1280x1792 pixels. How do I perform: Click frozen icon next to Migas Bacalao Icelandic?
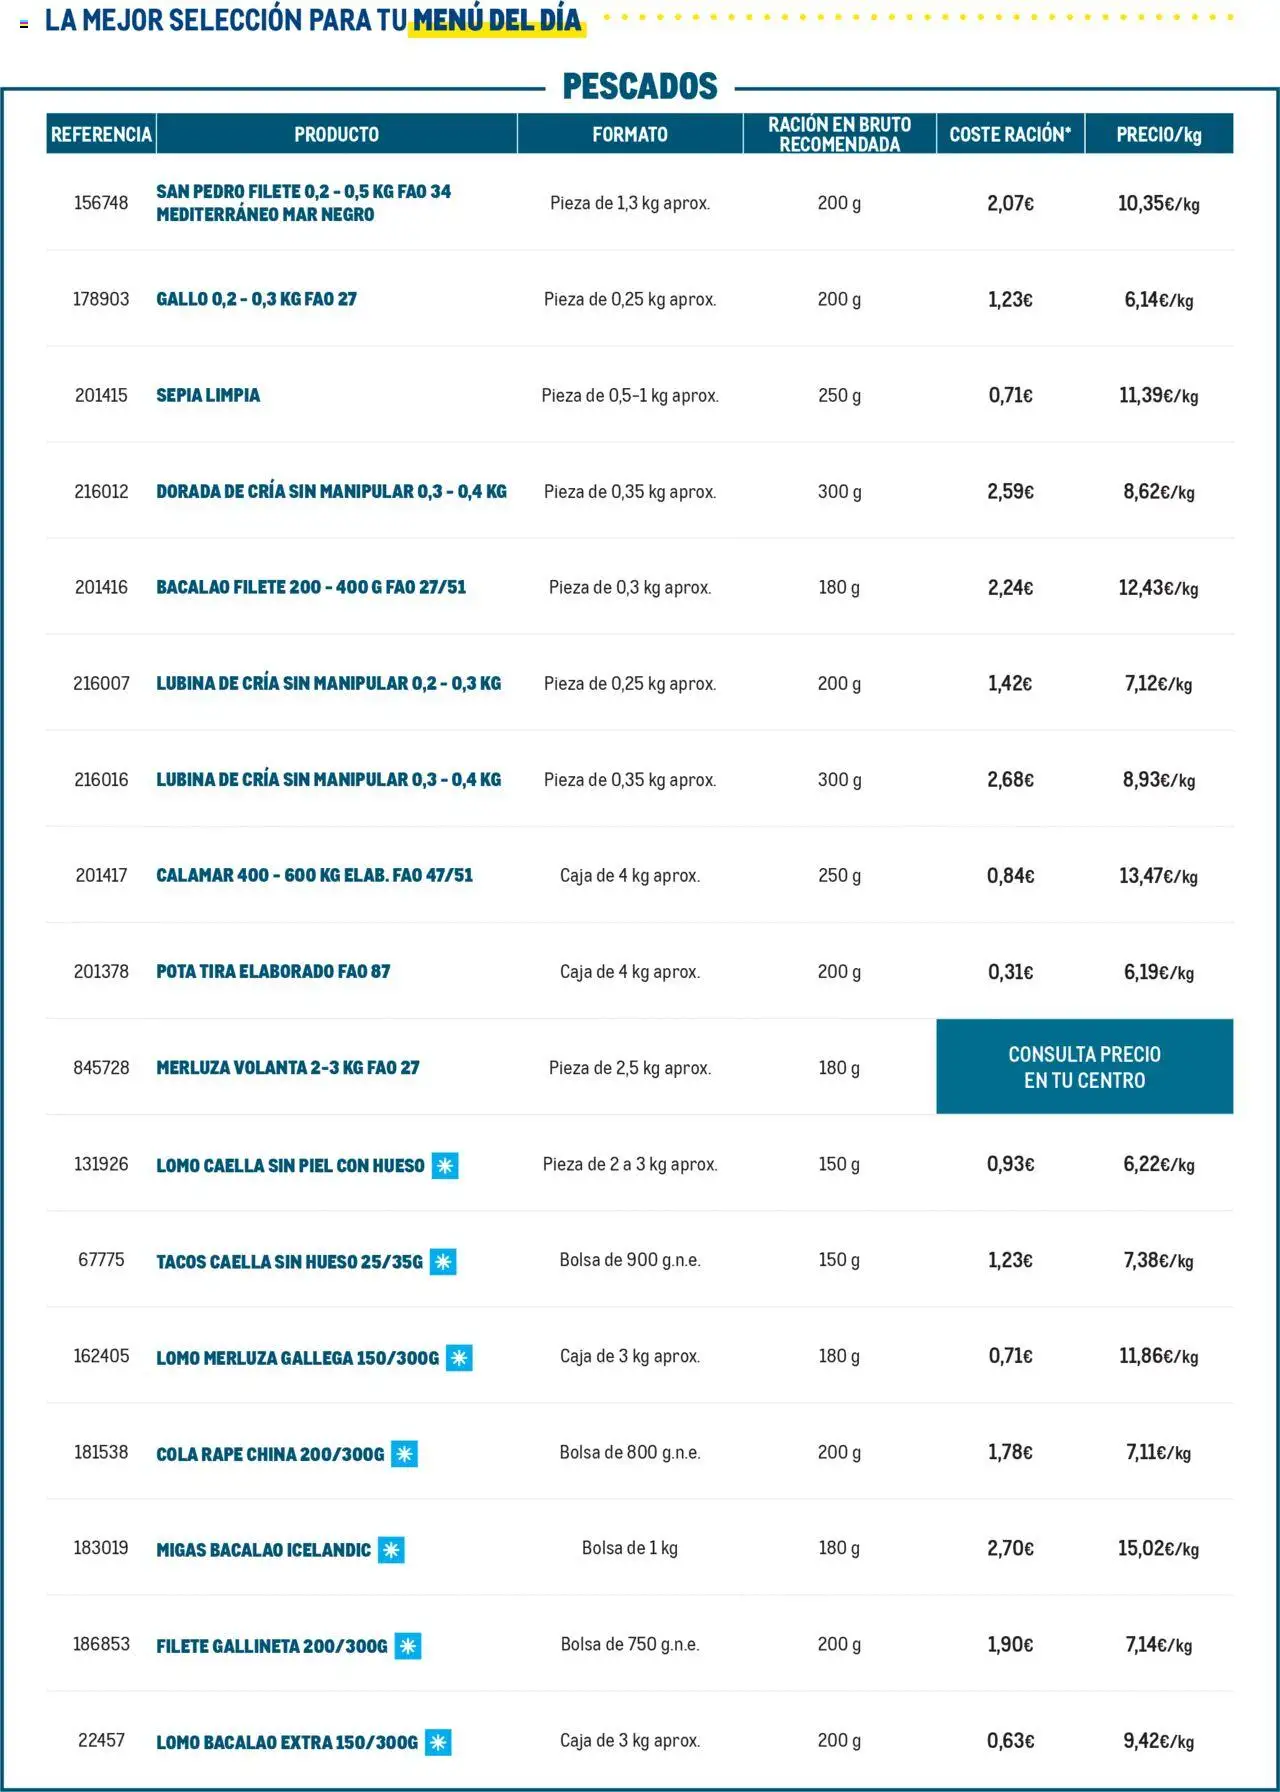(x=391, y=1550)
